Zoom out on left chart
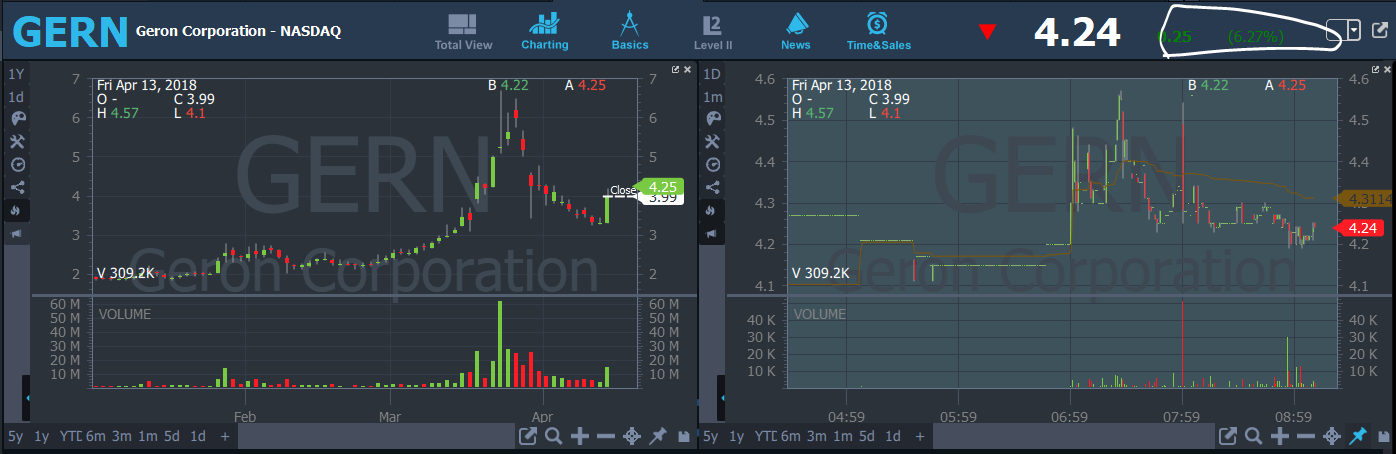Viewport: 1396px width, 454px height. click(x=606, y=436)
